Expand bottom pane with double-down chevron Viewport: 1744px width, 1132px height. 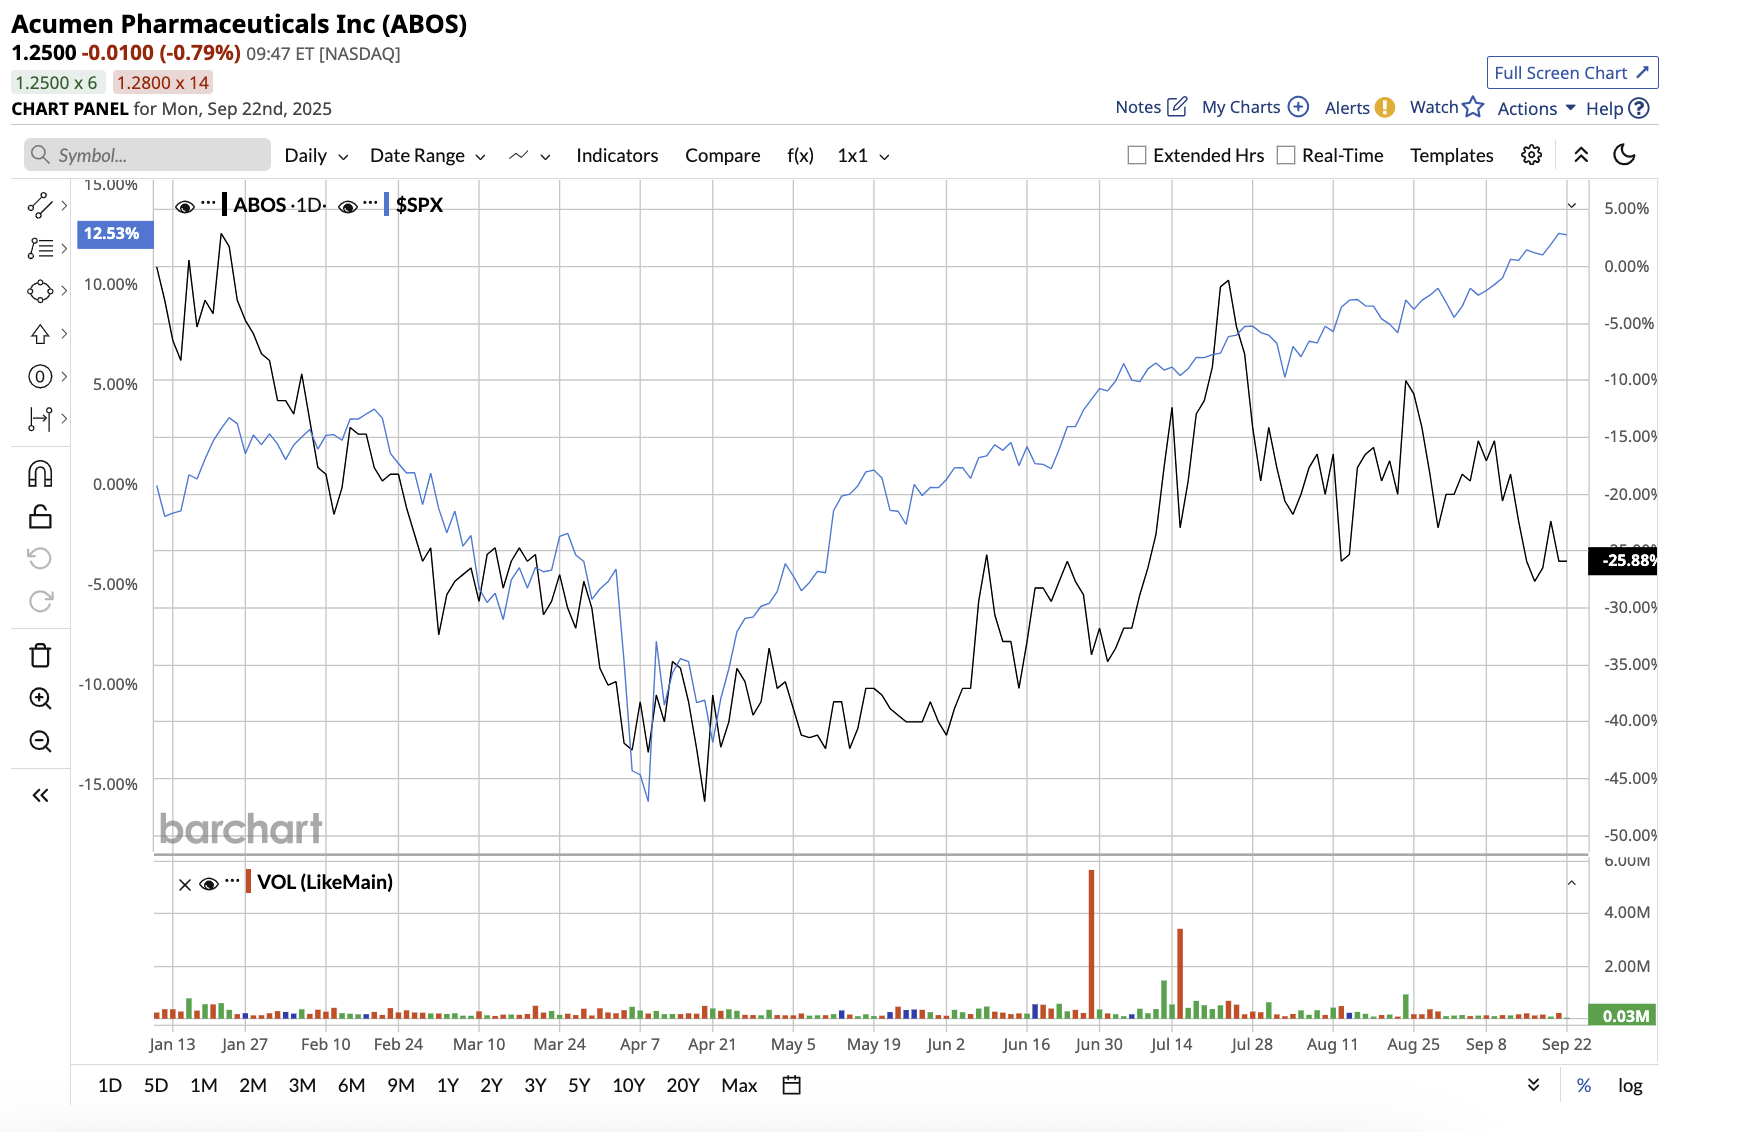click(1533, 1085)
